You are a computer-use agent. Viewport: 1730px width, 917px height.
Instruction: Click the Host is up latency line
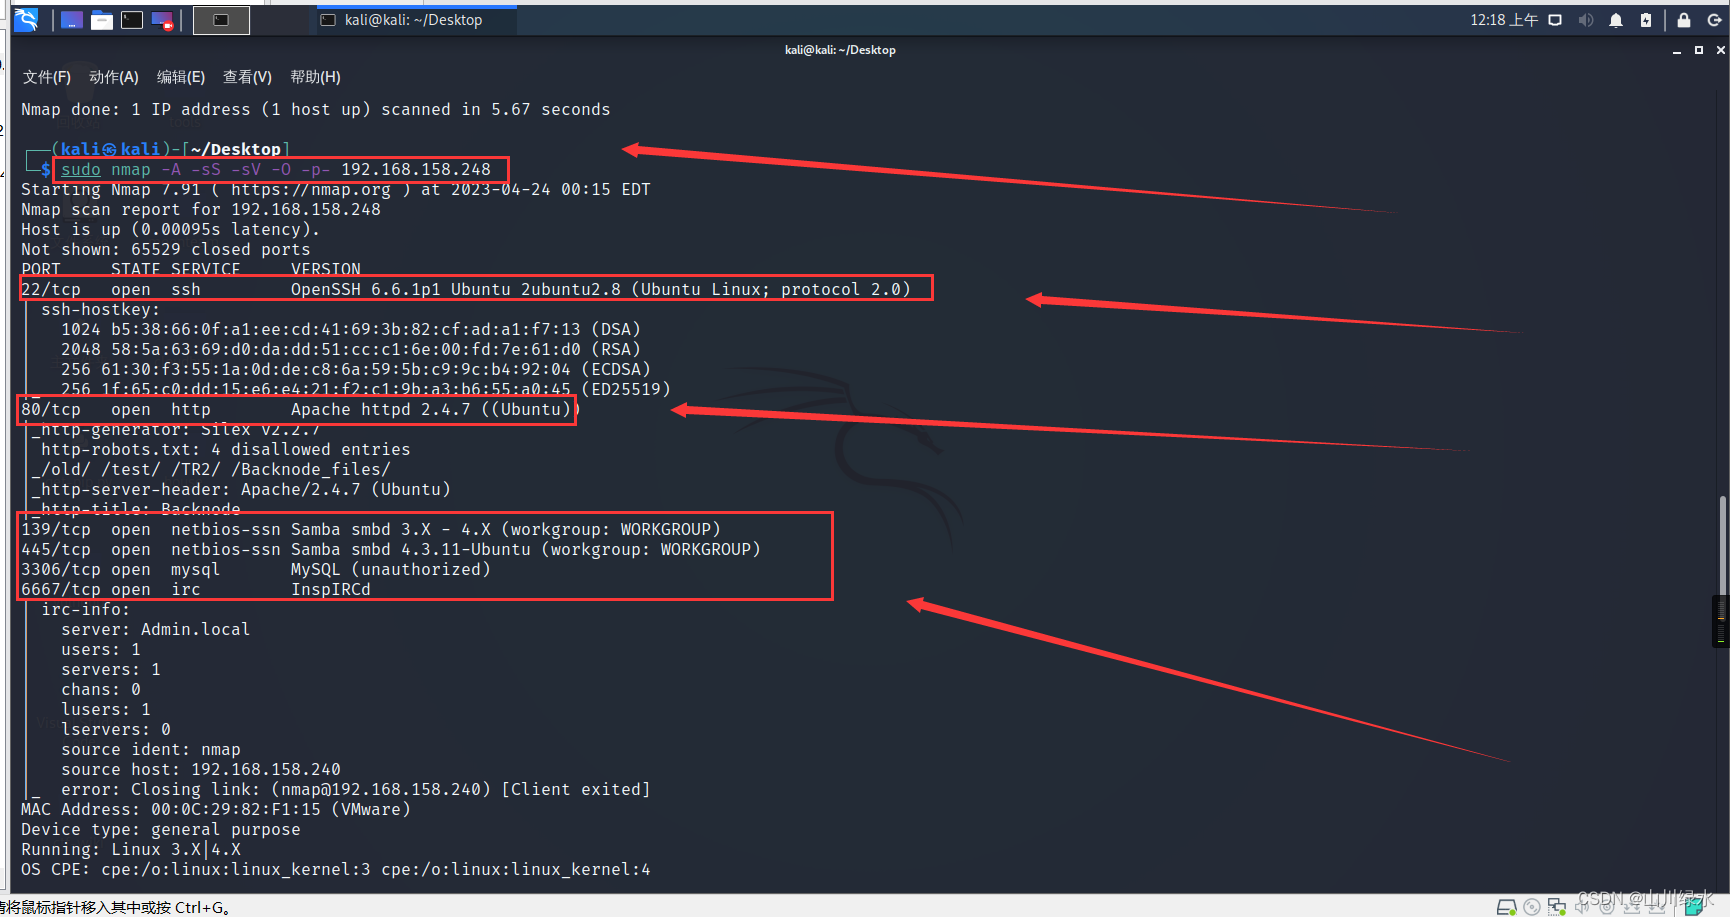(171, 229)
